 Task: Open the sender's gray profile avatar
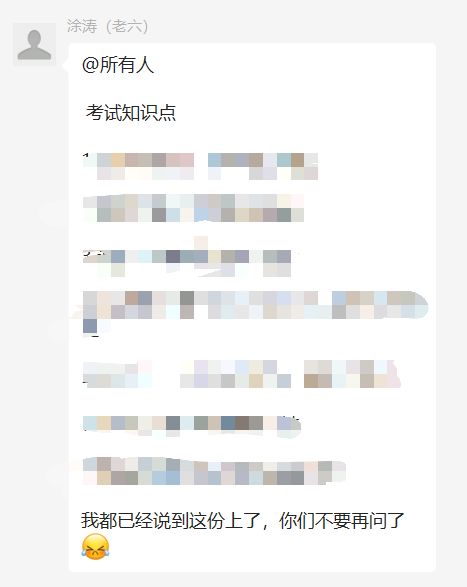tap(34, 44)
